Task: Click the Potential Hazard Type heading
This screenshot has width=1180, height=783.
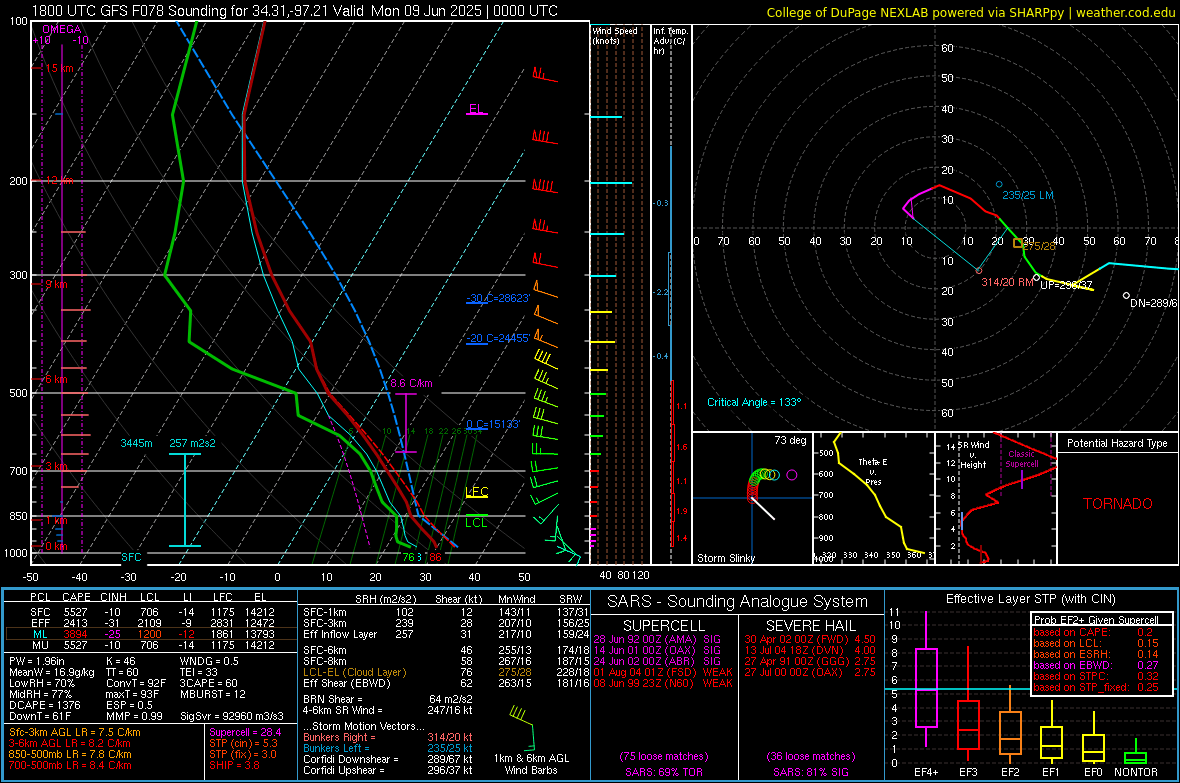Action: pos(1118,443)
